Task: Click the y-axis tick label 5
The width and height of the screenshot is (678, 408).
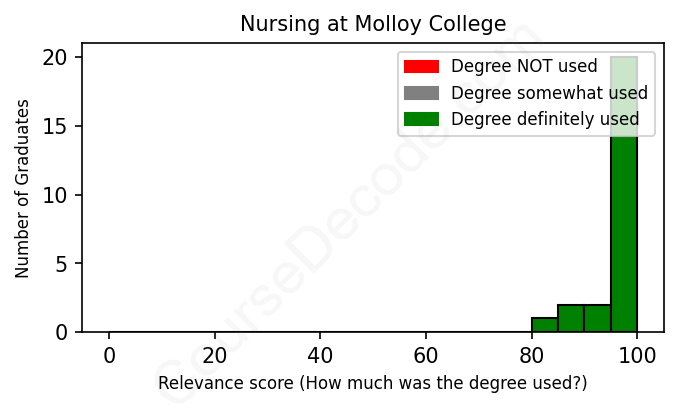Action: (x=62, y=264)
